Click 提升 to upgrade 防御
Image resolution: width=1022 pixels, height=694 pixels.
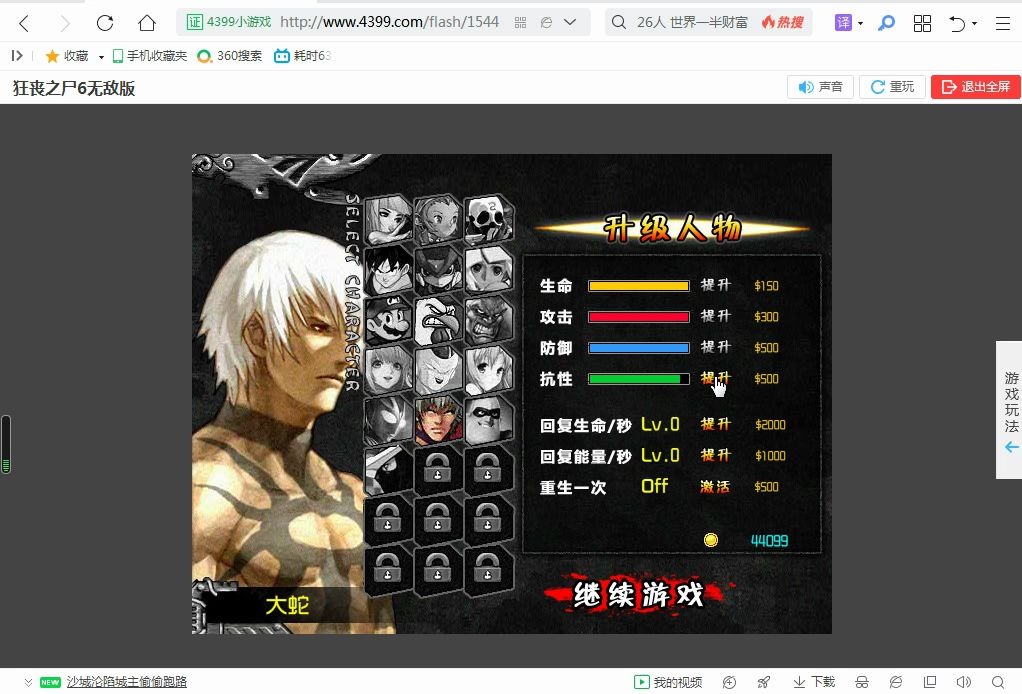point(716,347)
